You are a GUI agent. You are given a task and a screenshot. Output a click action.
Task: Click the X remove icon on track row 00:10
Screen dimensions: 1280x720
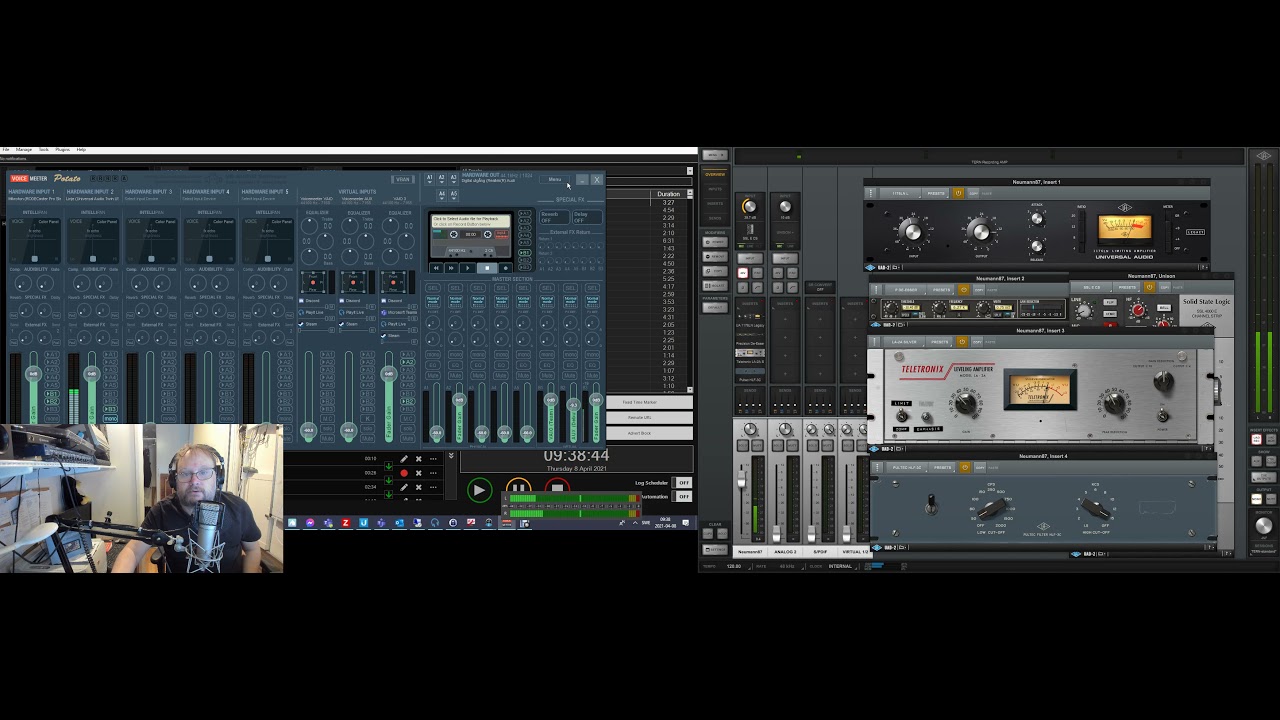point(419,459)
